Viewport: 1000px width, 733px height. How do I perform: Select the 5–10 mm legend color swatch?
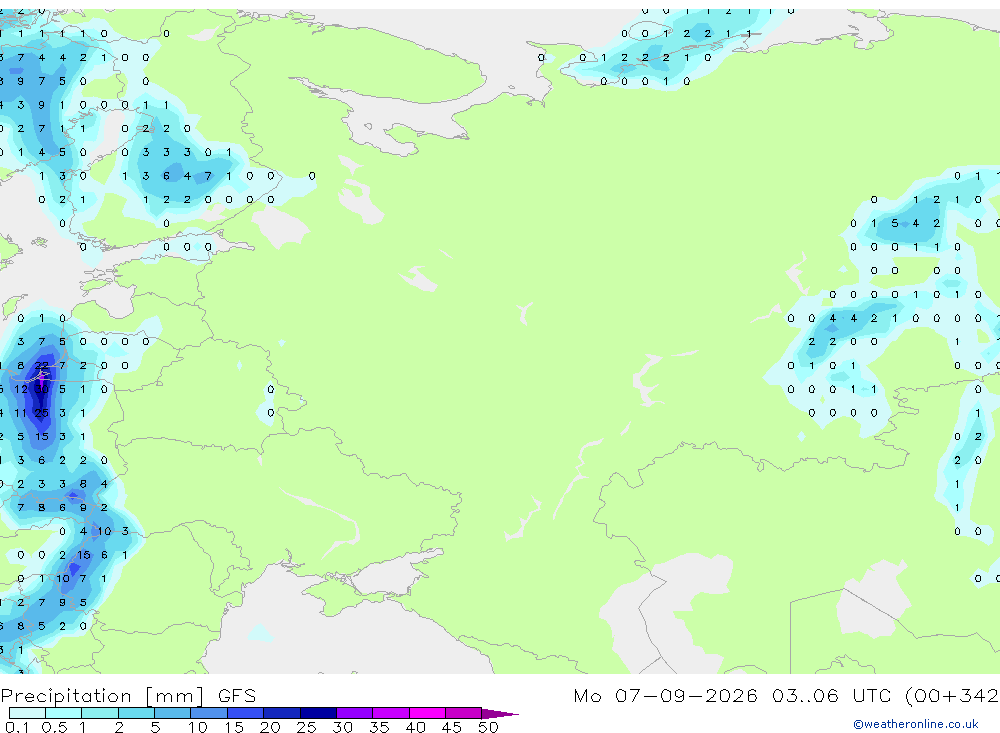pos(172,713)
